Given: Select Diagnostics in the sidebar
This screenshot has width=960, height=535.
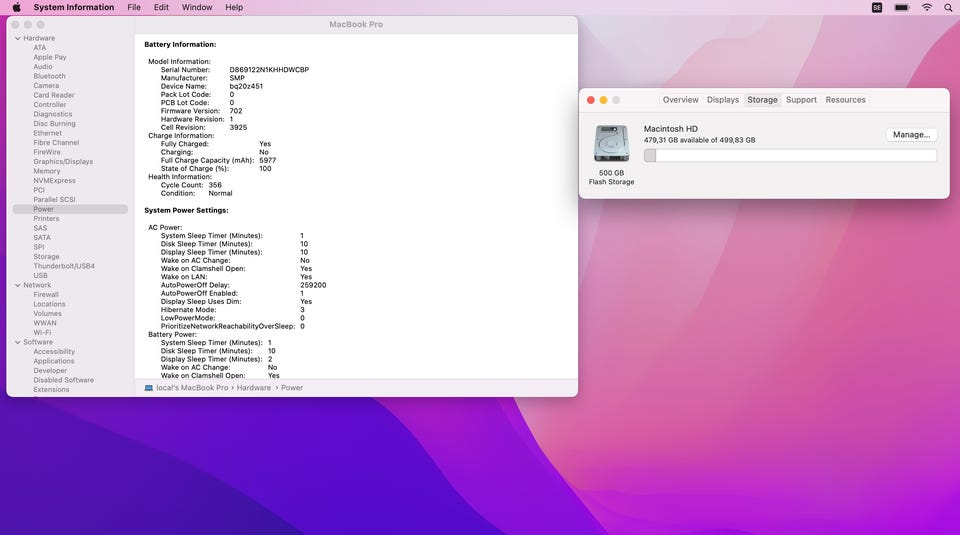Looking at the screenshot, I should click(x=53, y=114).
